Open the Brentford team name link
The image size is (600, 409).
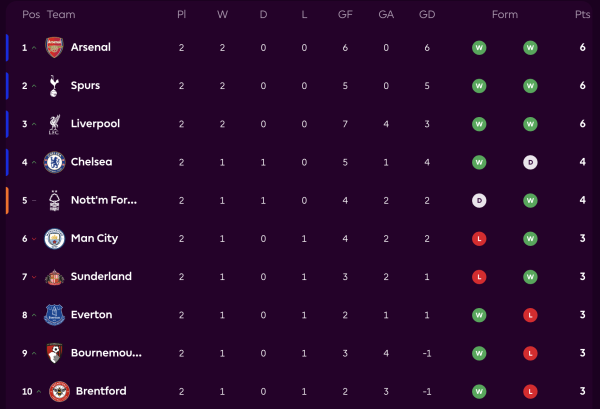(x=98, y=391)
